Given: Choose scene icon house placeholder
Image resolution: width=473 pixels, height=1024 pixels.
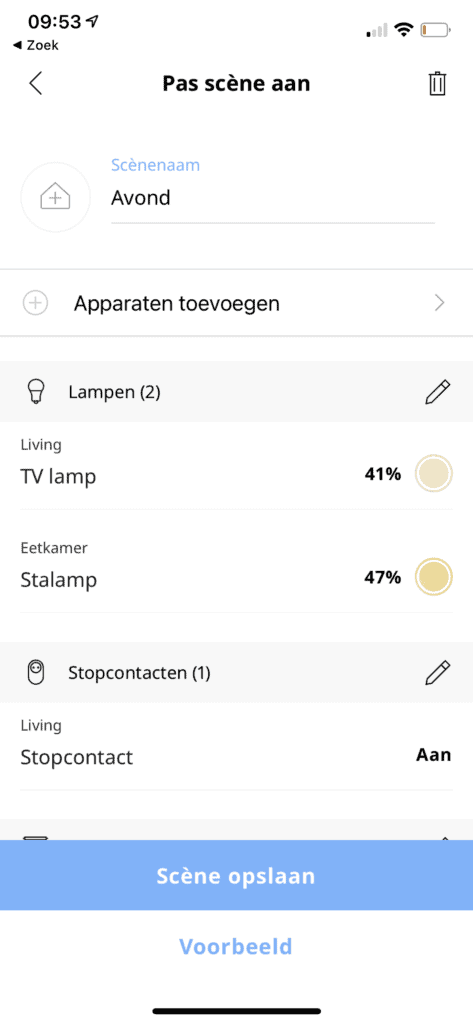Looking at the screenshot, I should pyautogui.click(x=56, y=197).
